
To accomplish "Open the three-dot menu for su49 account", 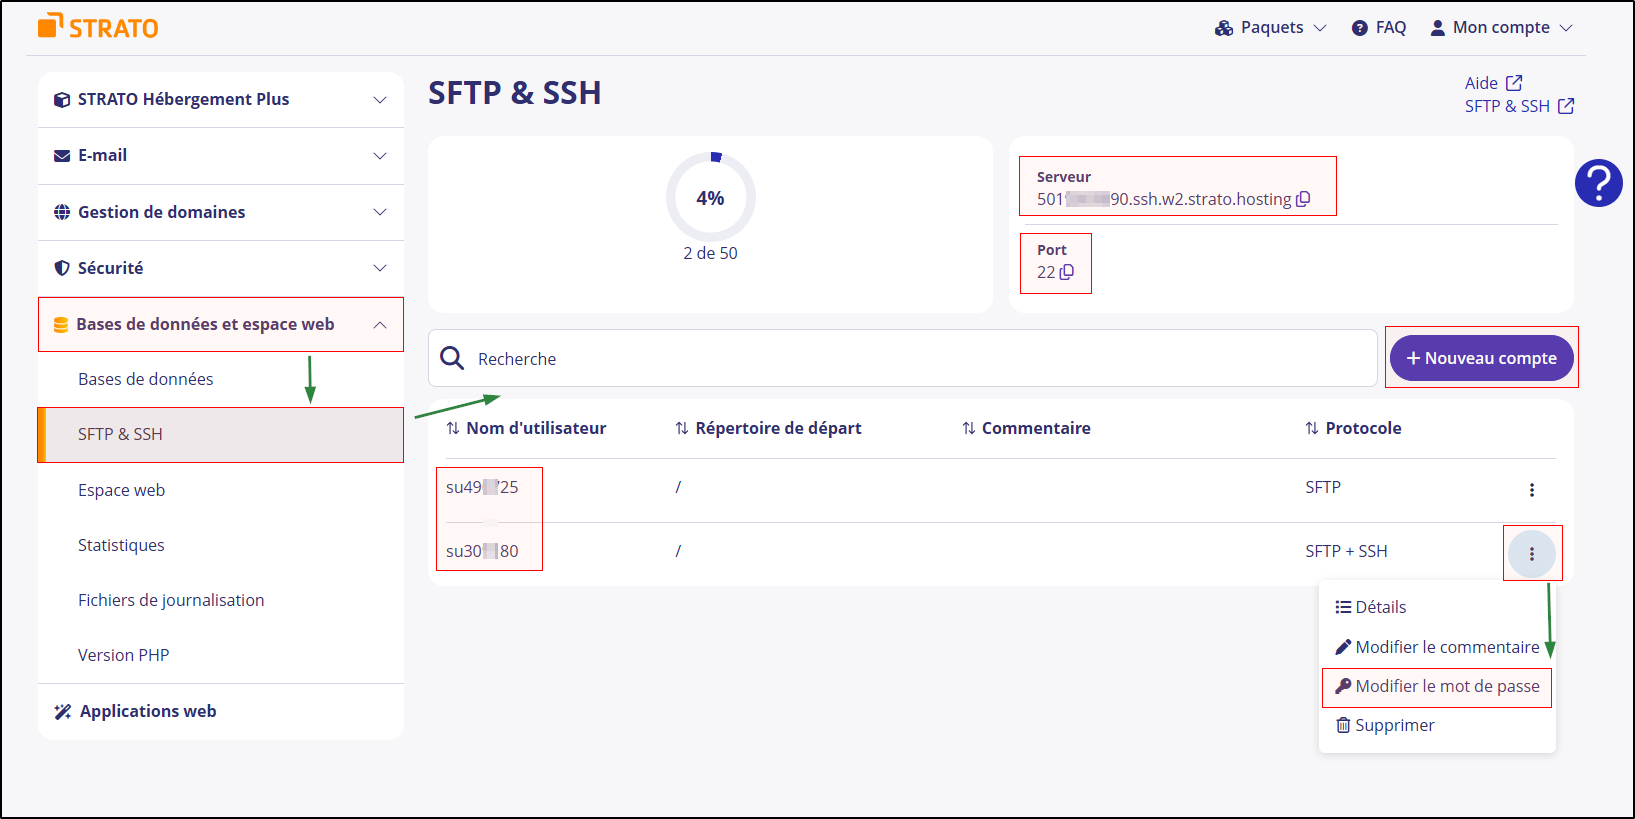I will click(1533, 490).
